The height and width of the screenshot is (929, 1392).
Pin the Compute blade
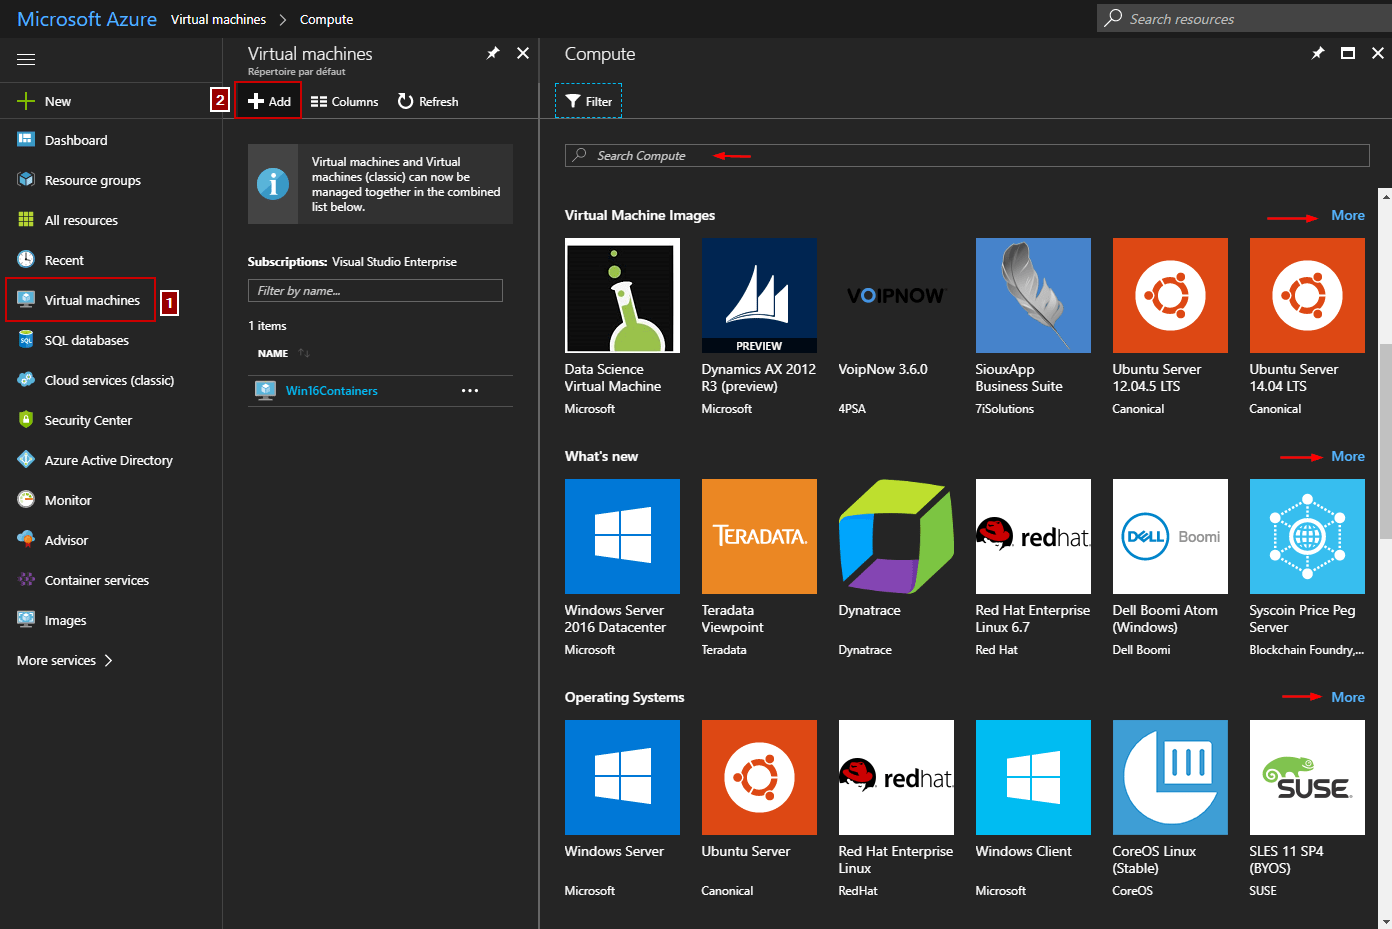(x=1318, y=53)
